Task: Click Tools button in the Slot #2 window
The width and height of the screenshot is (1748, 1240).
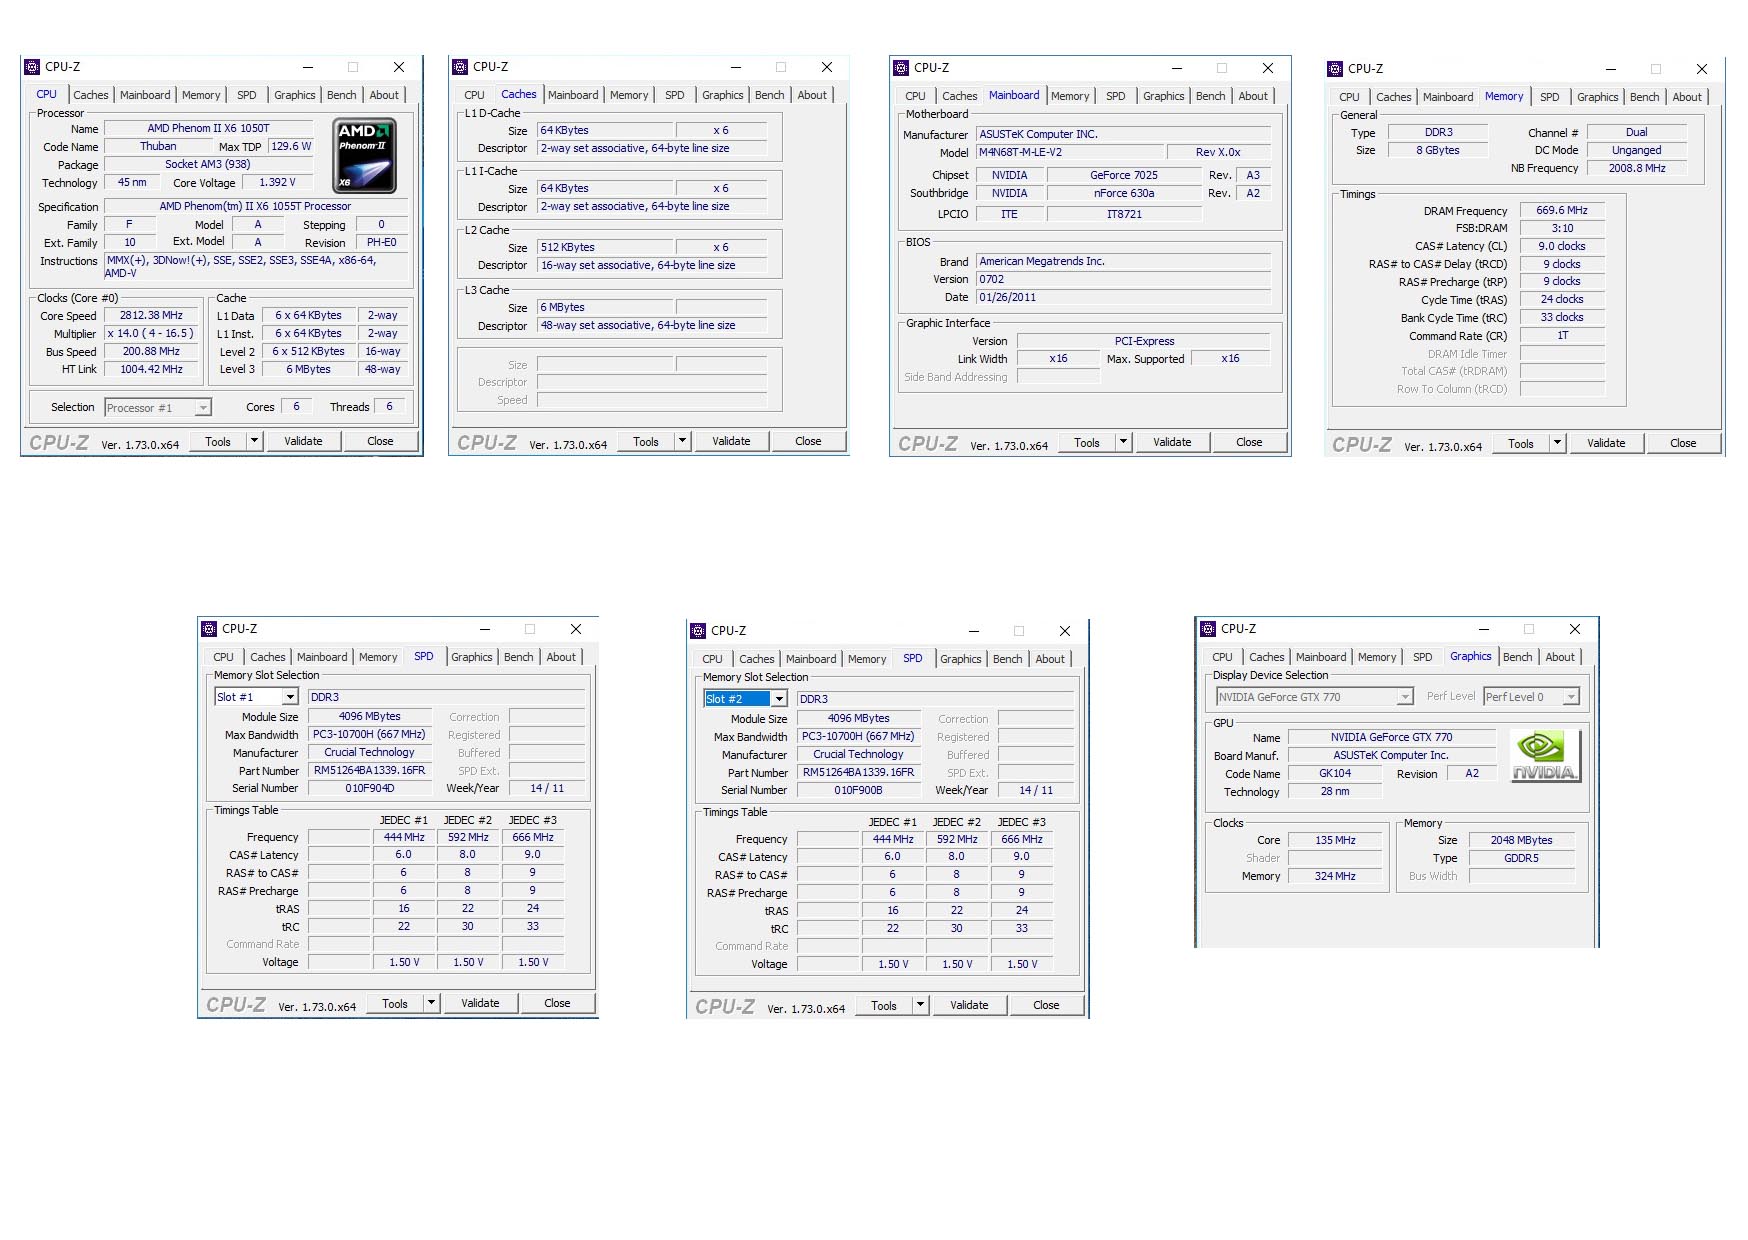Action: click(x=884, y=1005)
